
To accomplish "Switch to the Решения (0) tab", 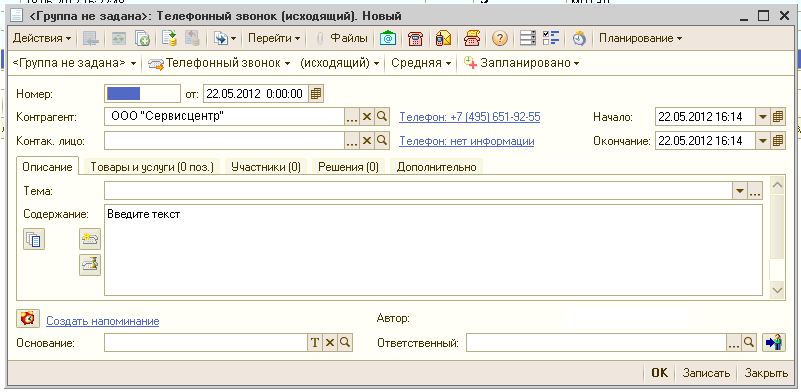I will click(348, 167).
